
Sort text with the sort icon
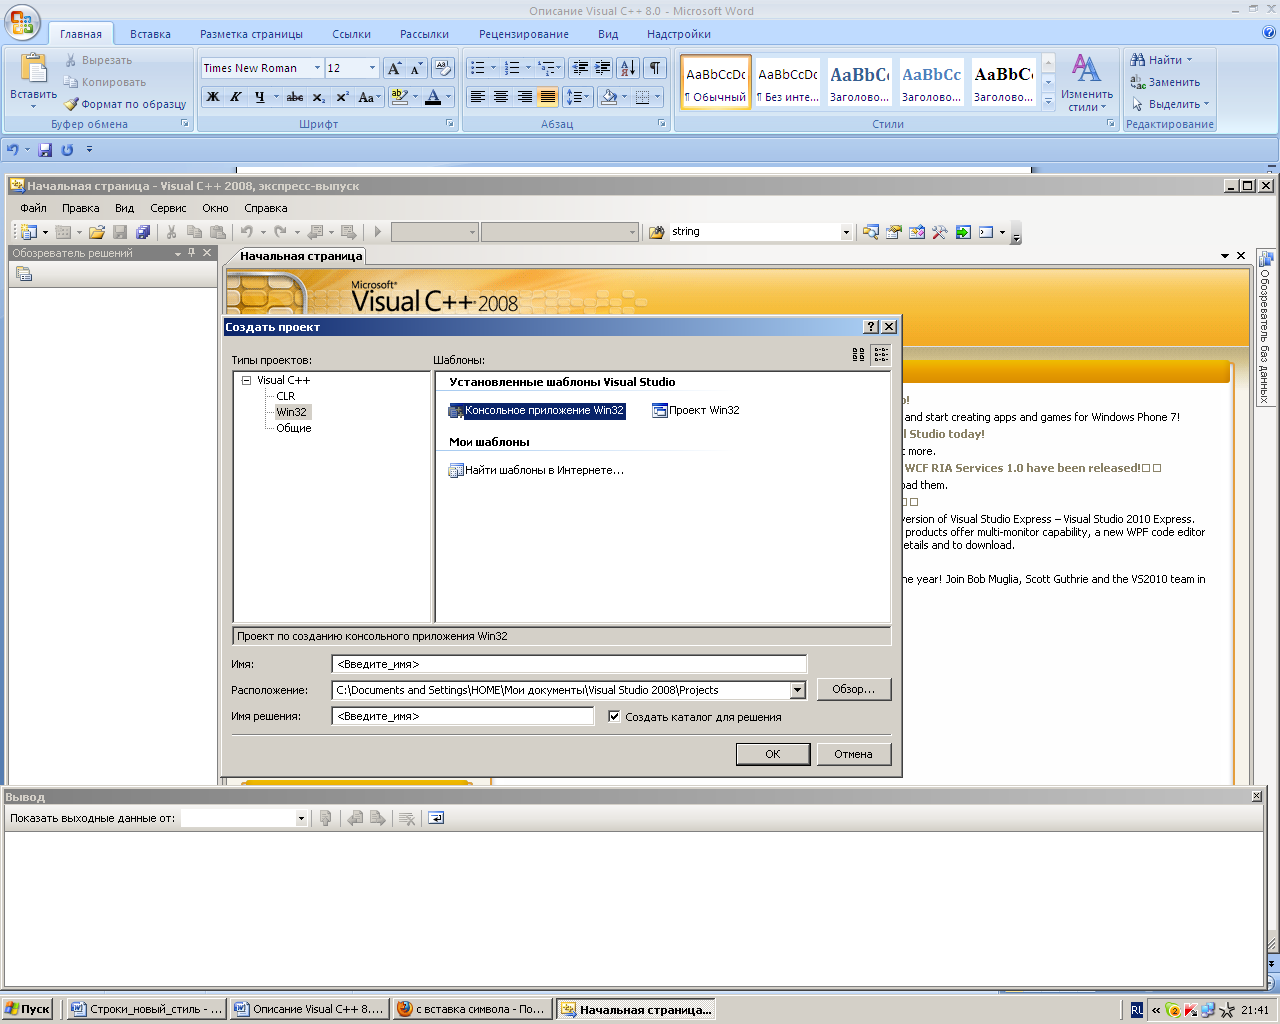click(628, 68)
